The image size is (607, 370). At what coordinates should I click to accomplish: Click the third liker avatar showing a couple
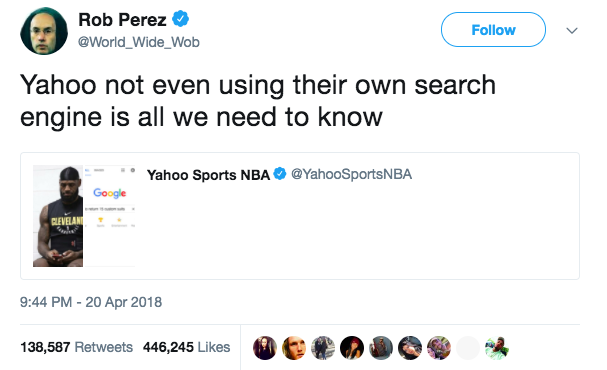click(x=323, y=348)
